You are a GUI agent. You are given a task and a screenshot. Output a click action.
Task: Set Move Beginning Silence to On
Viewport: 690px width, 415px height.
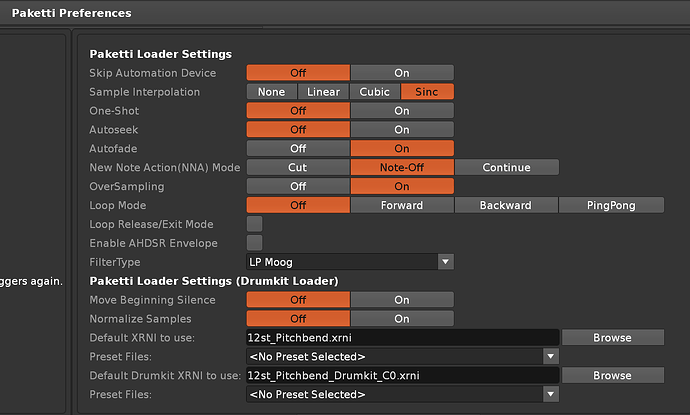point(402,300)
